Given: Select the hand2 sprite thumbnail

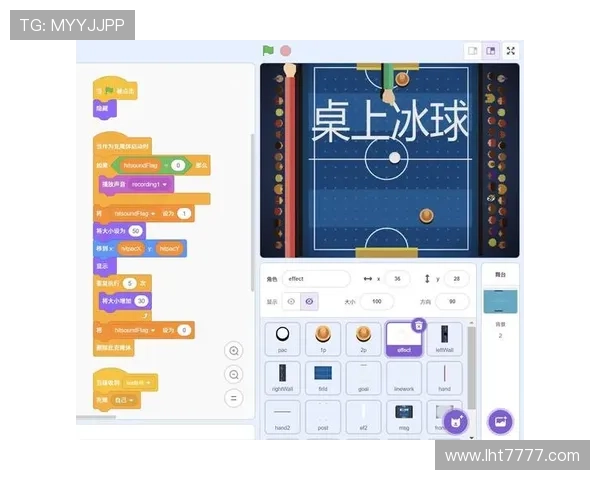Looking at the screenshot, I should pos(282,417).
